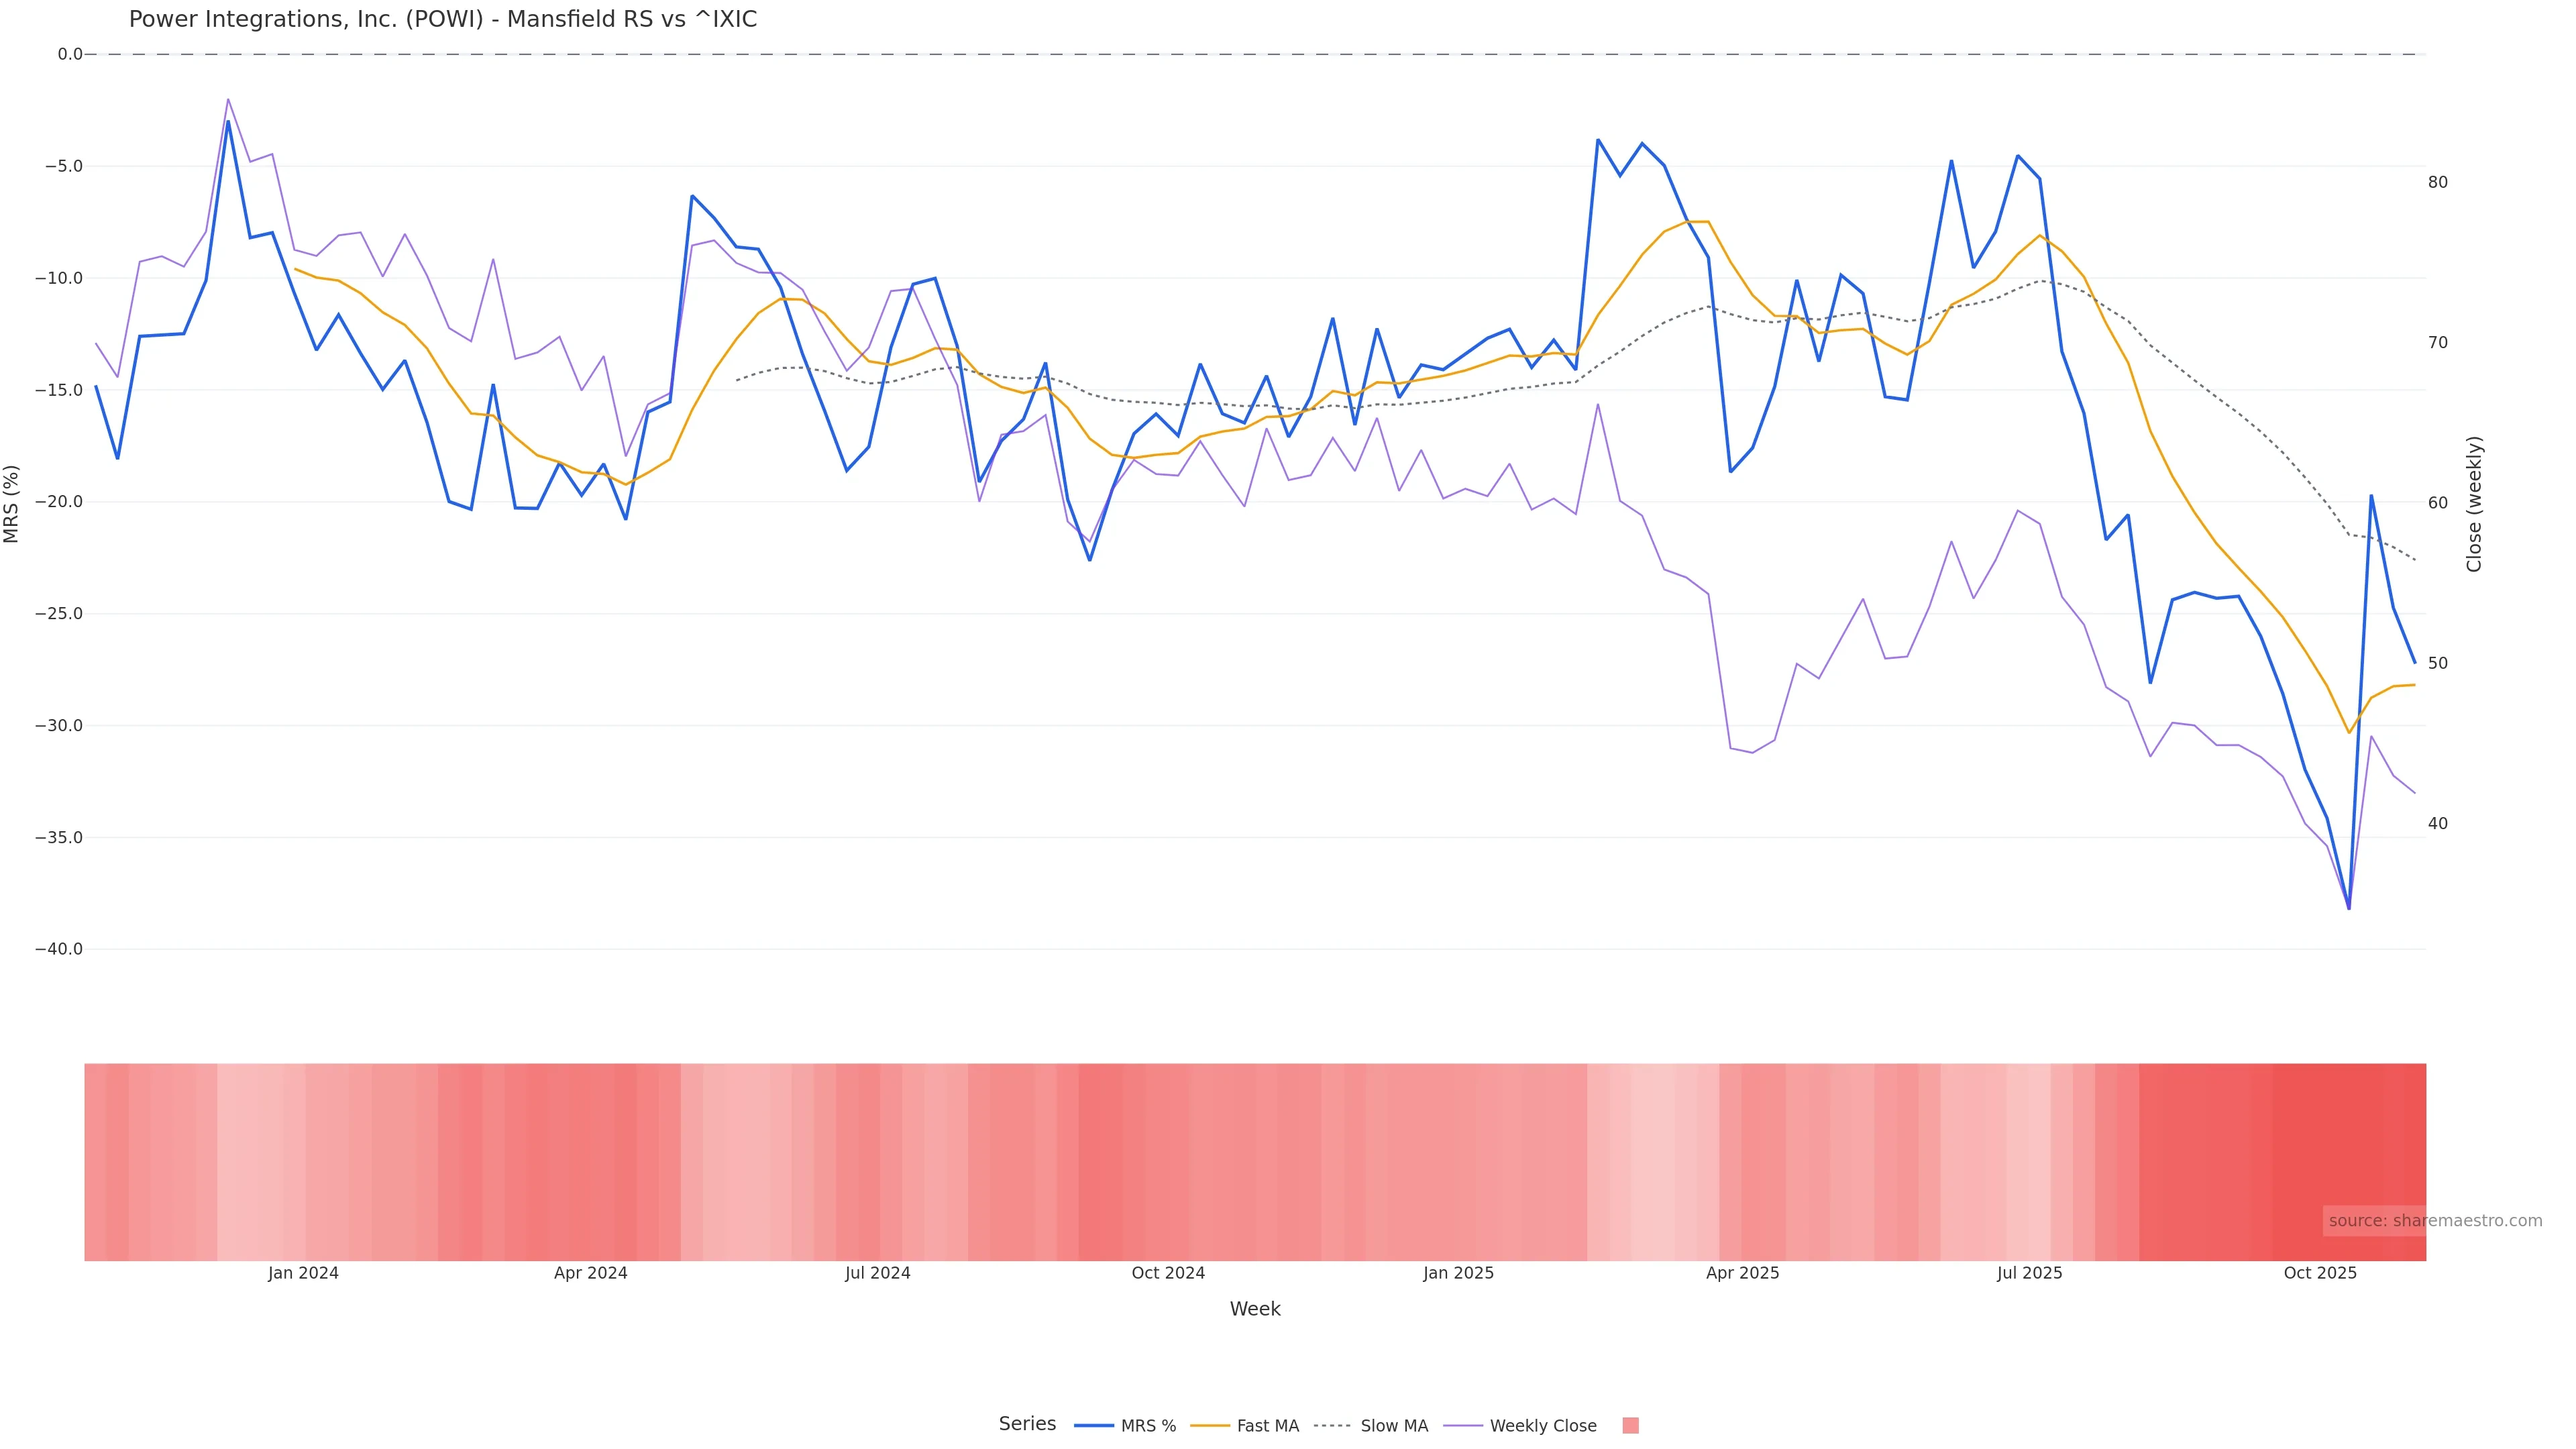Click the 'MRS (%)' left axis title
The height and width of the screenshot is (1449, 2576).
coord(12,503)
